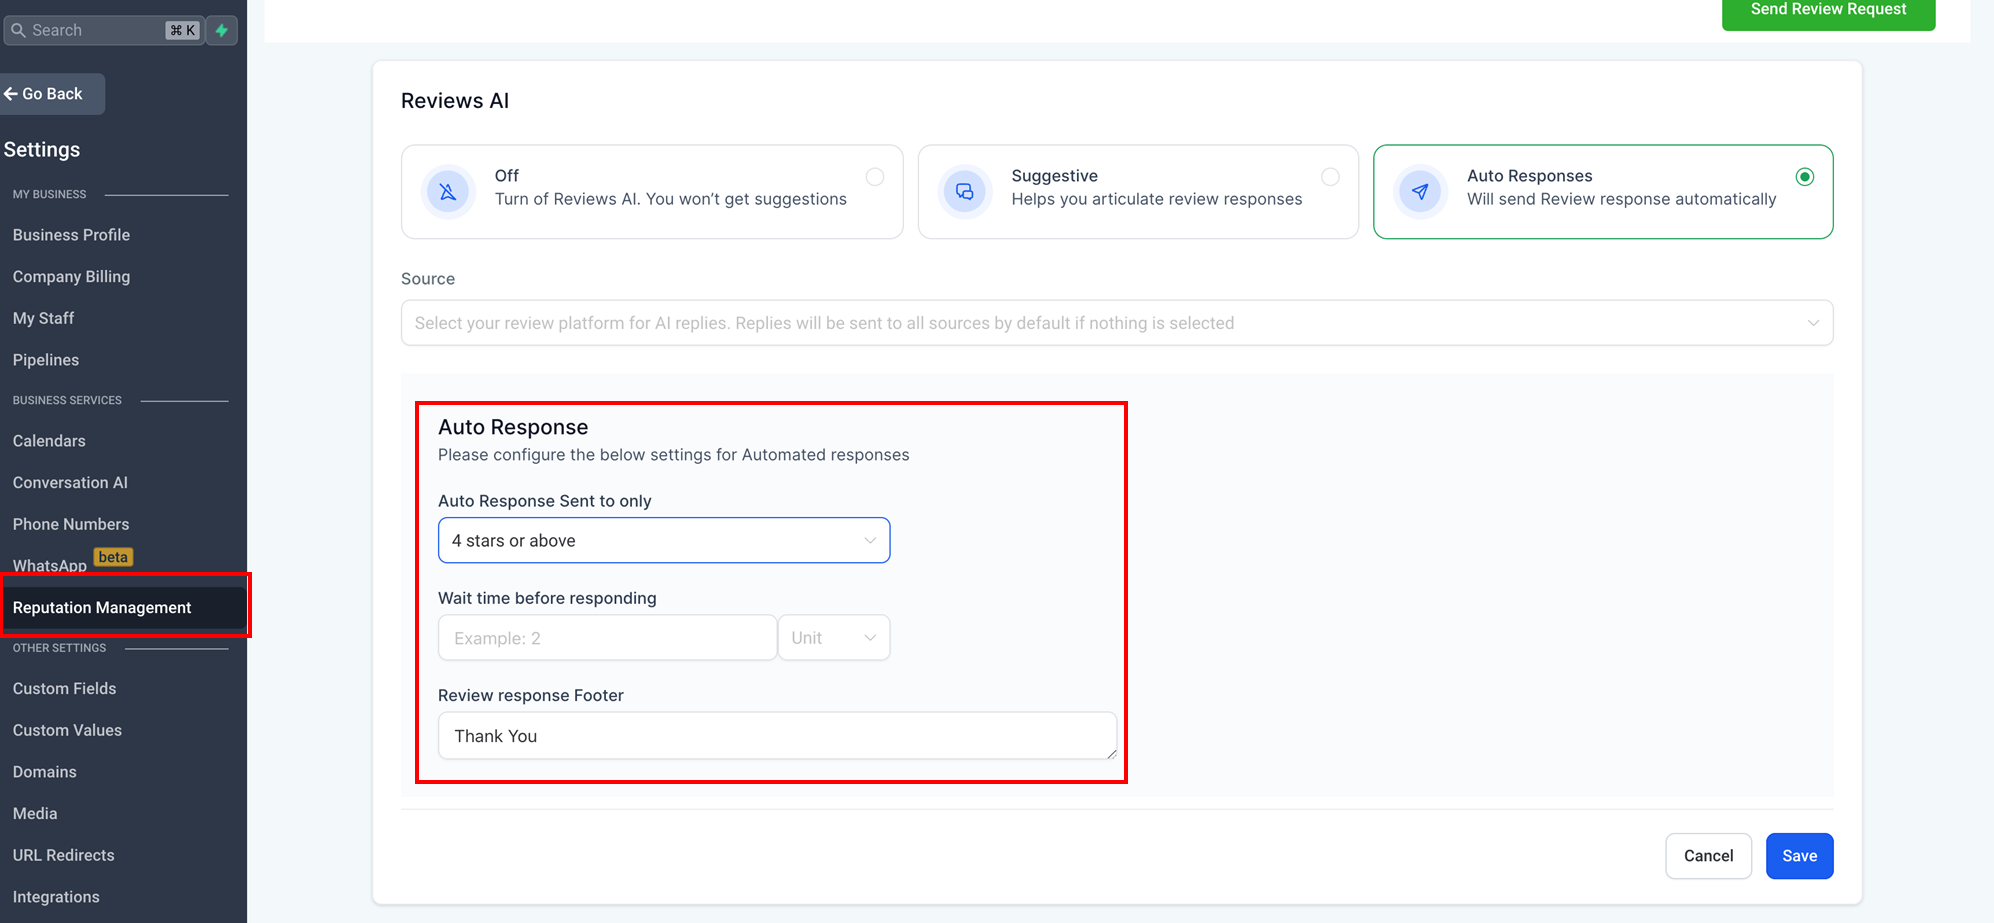Click the 'Auto Response Sent to only' label
The height and width of the screenshot is (923, 1994).
tap(545, 501)
